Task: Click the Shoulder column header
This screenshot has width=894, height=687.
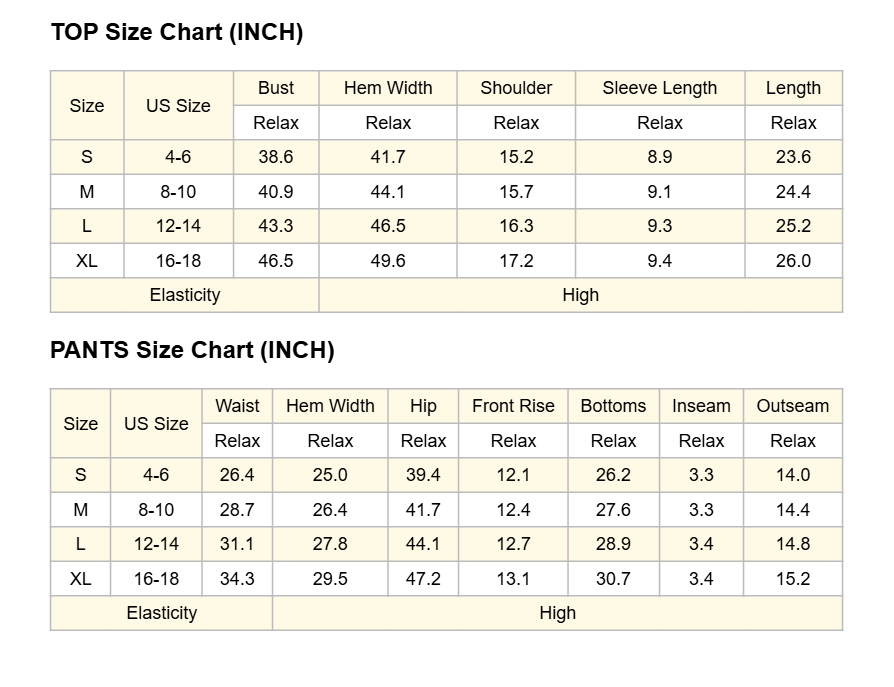Action: pyautogui.click(x=516, y=88)
